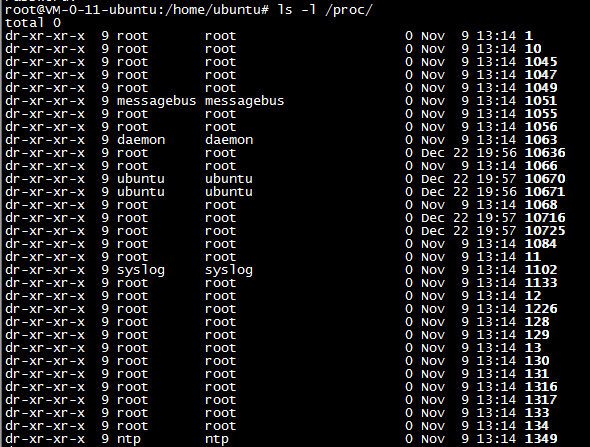Click the syslog owner name

(141, 271)
